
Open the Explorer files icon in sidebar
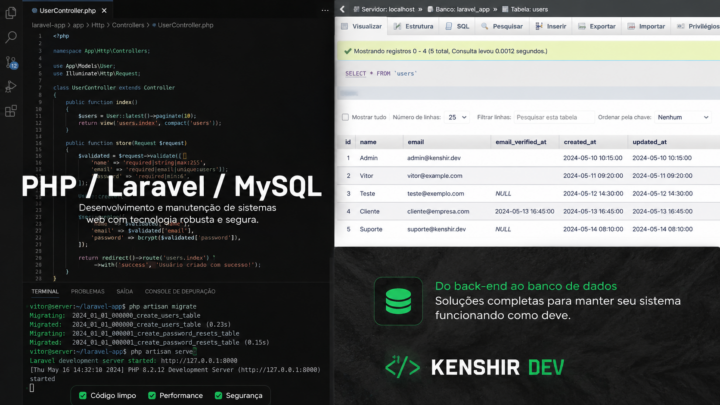11,13
